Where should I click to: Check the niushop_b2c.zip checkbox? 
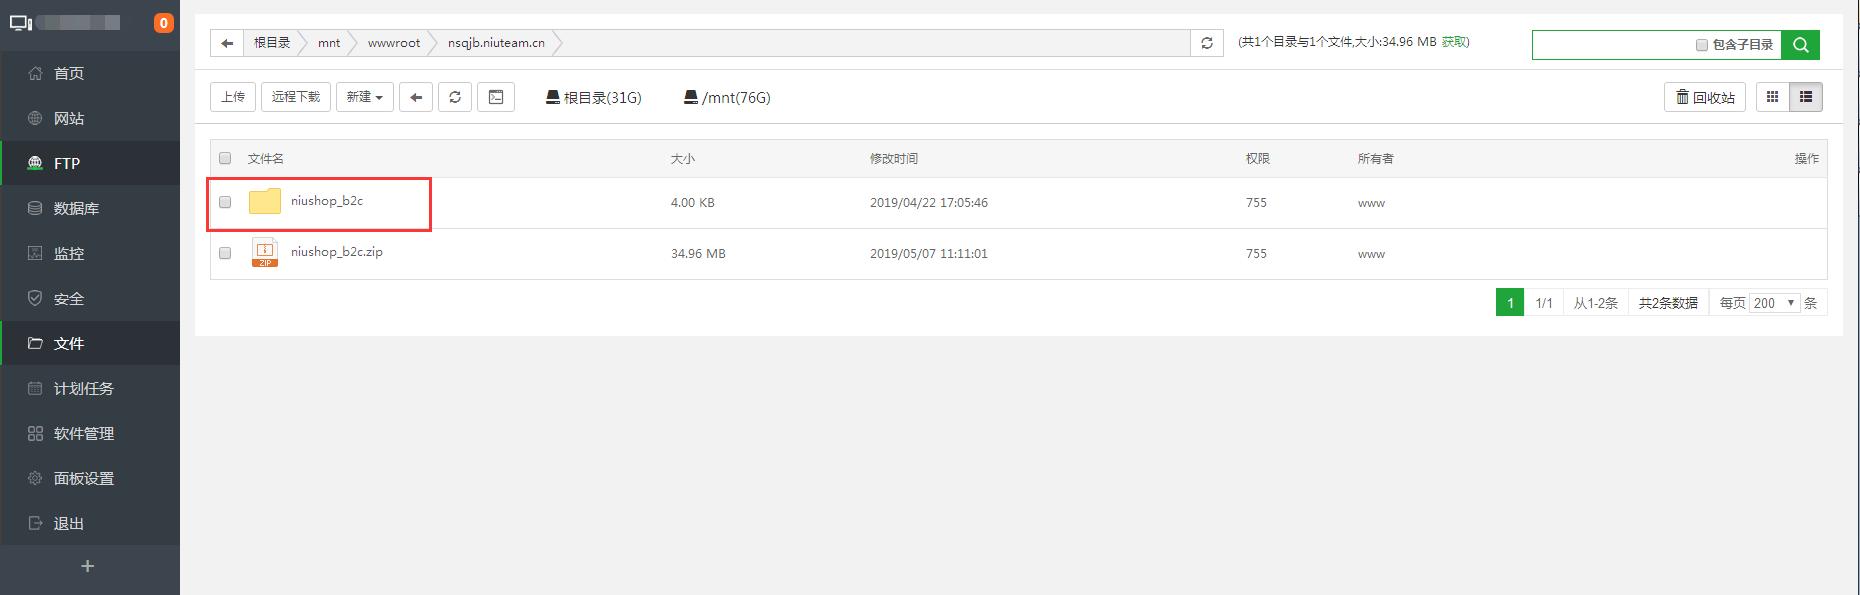(x=225, y=253)
